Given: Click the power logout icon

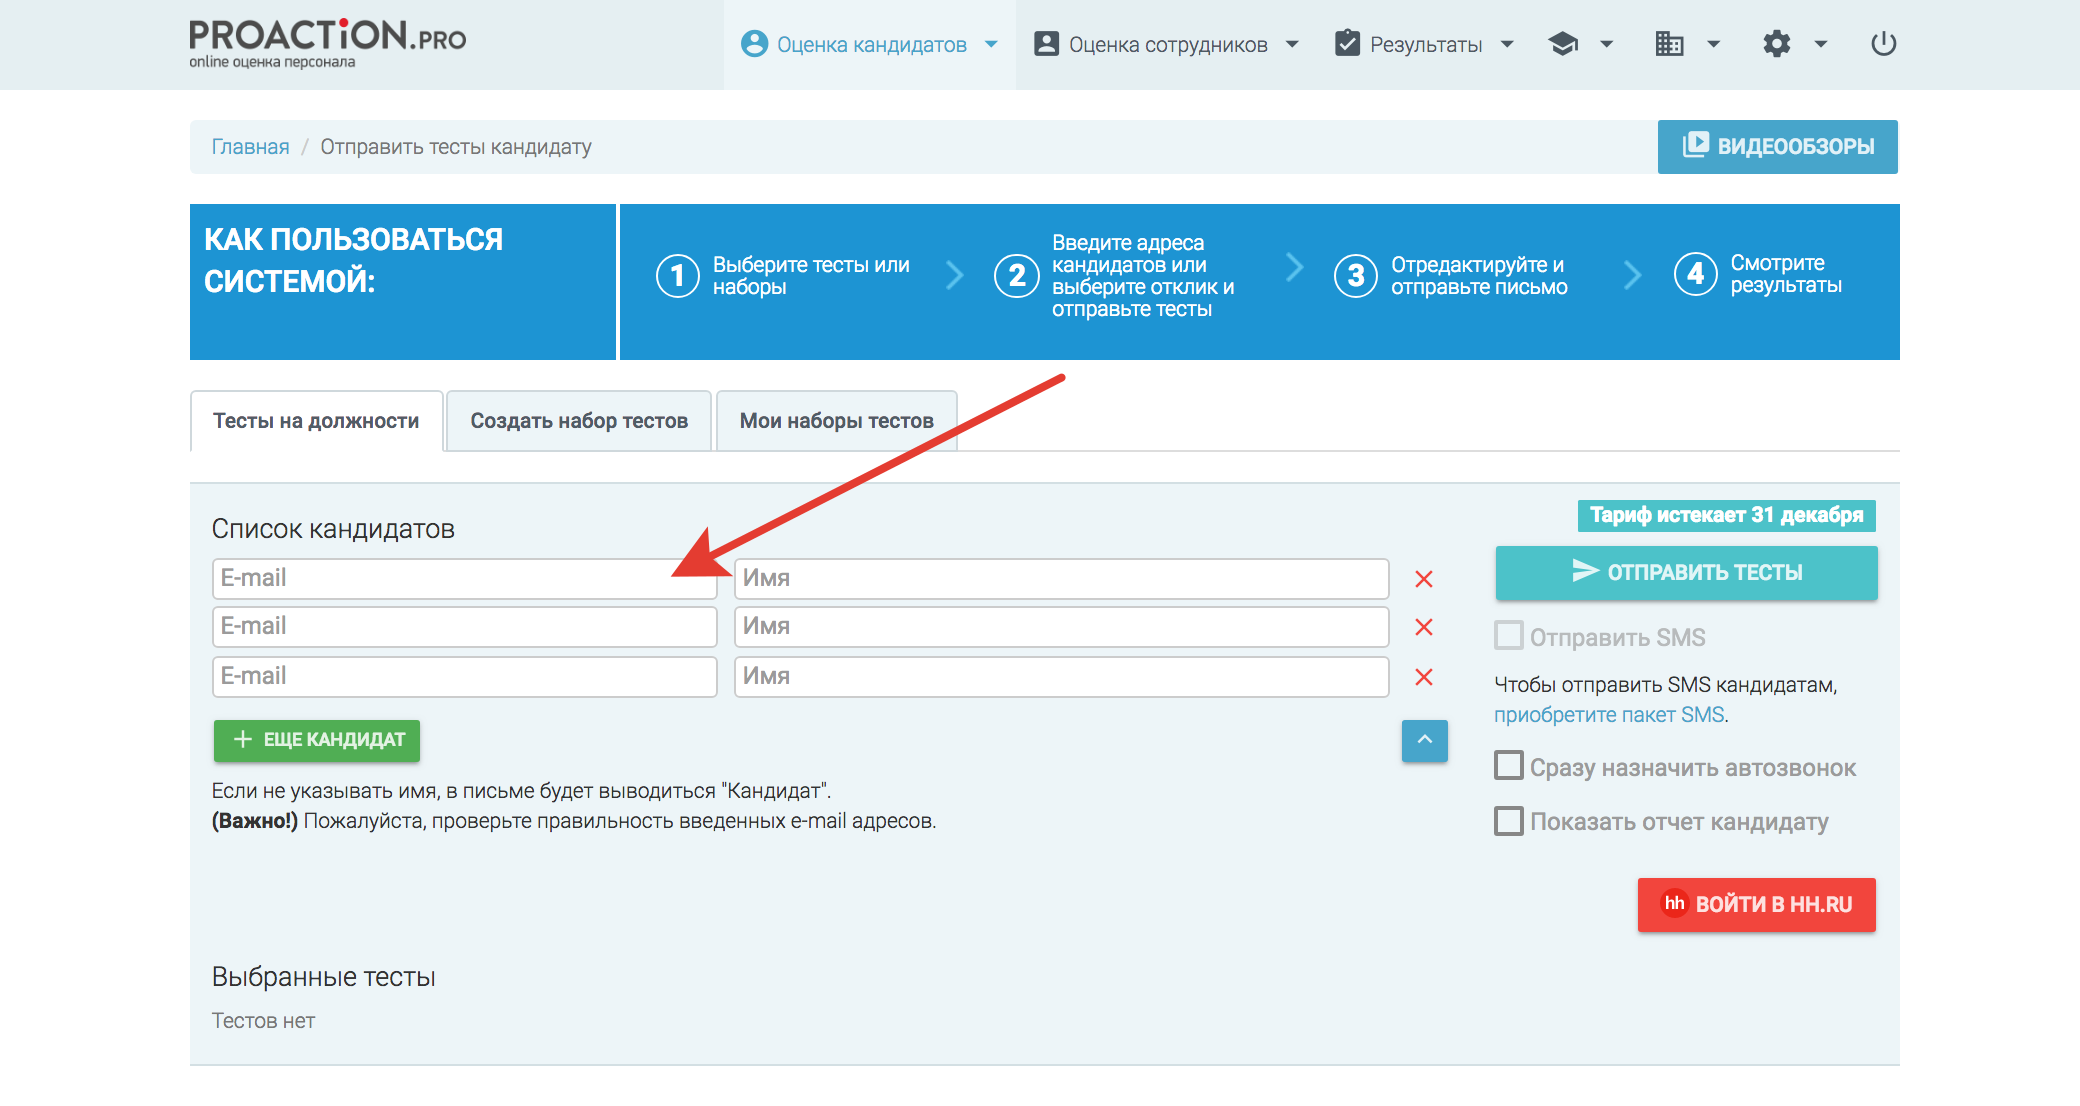Looking at the screenshot, I should 1883,44.
